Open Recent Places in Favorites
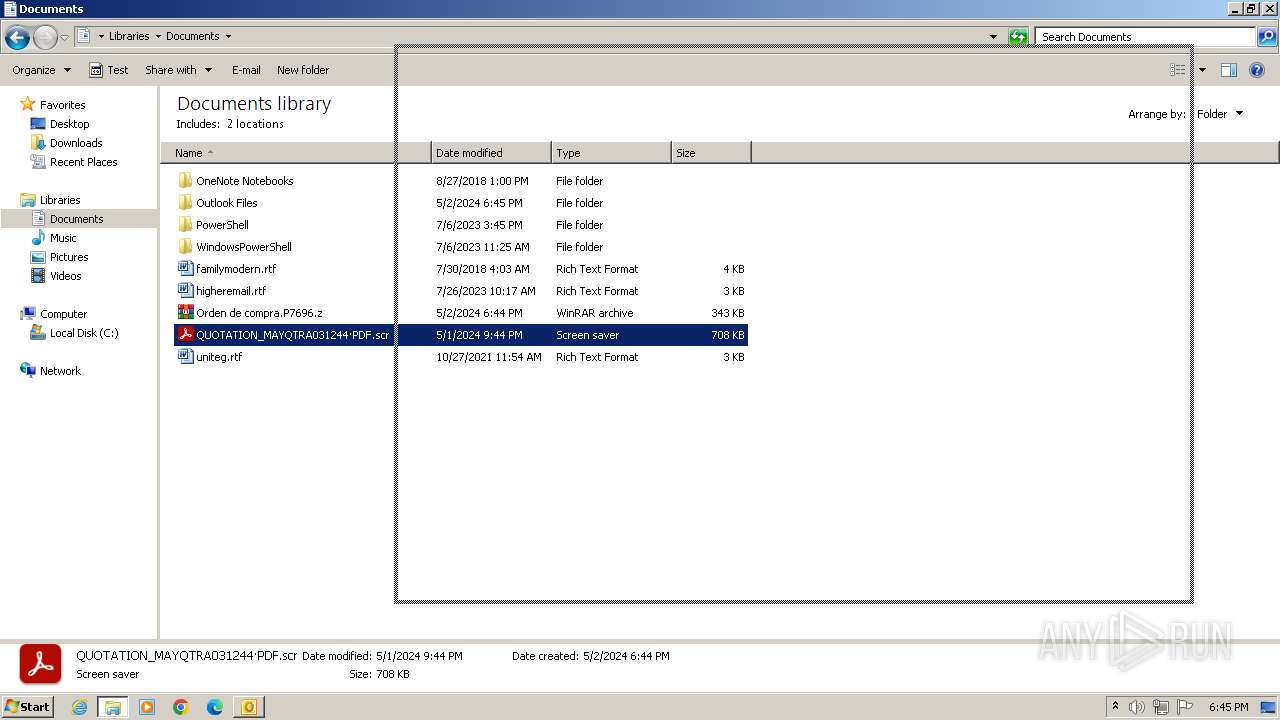Screen dimensions: 1280x720 click(83, 162)
